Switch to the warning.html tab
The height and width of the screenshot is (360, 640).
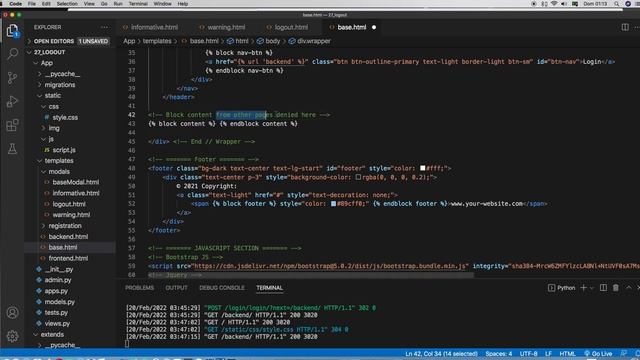(226, 27)
